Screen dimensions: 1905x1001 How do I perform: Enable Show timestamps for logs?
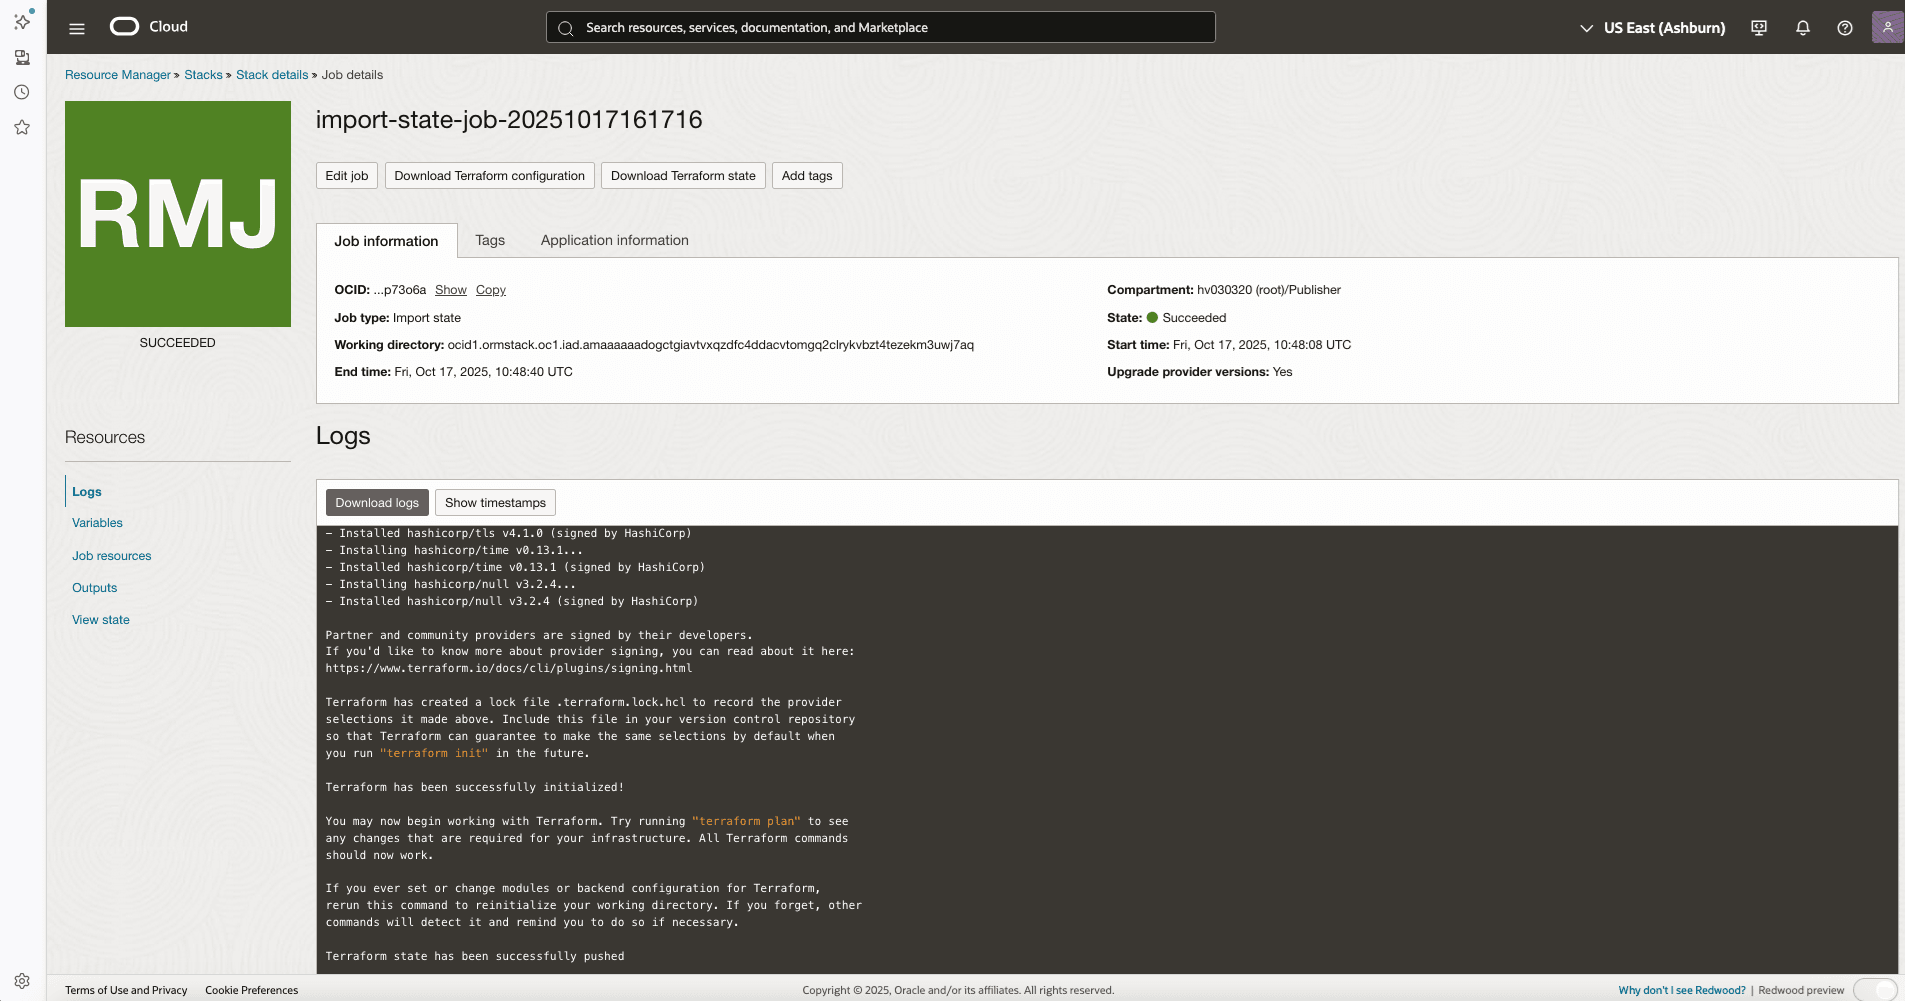[x=495, y=502]
